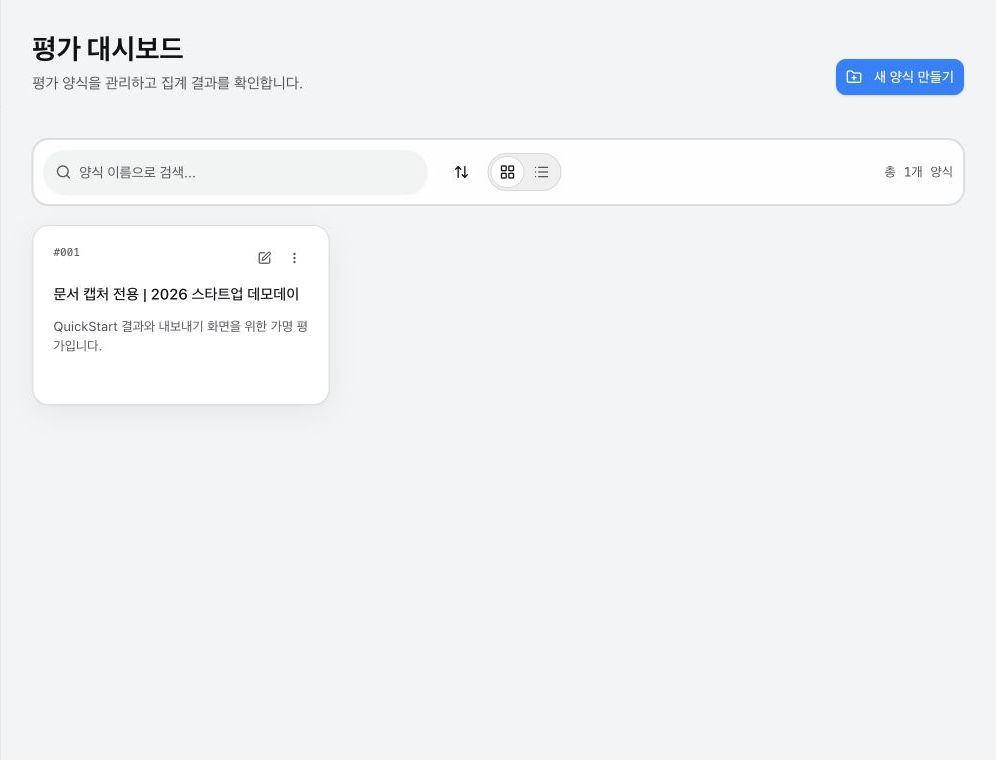Switch to list view
The width and height of the screenshot is (996, 760).
coord(541,172)
